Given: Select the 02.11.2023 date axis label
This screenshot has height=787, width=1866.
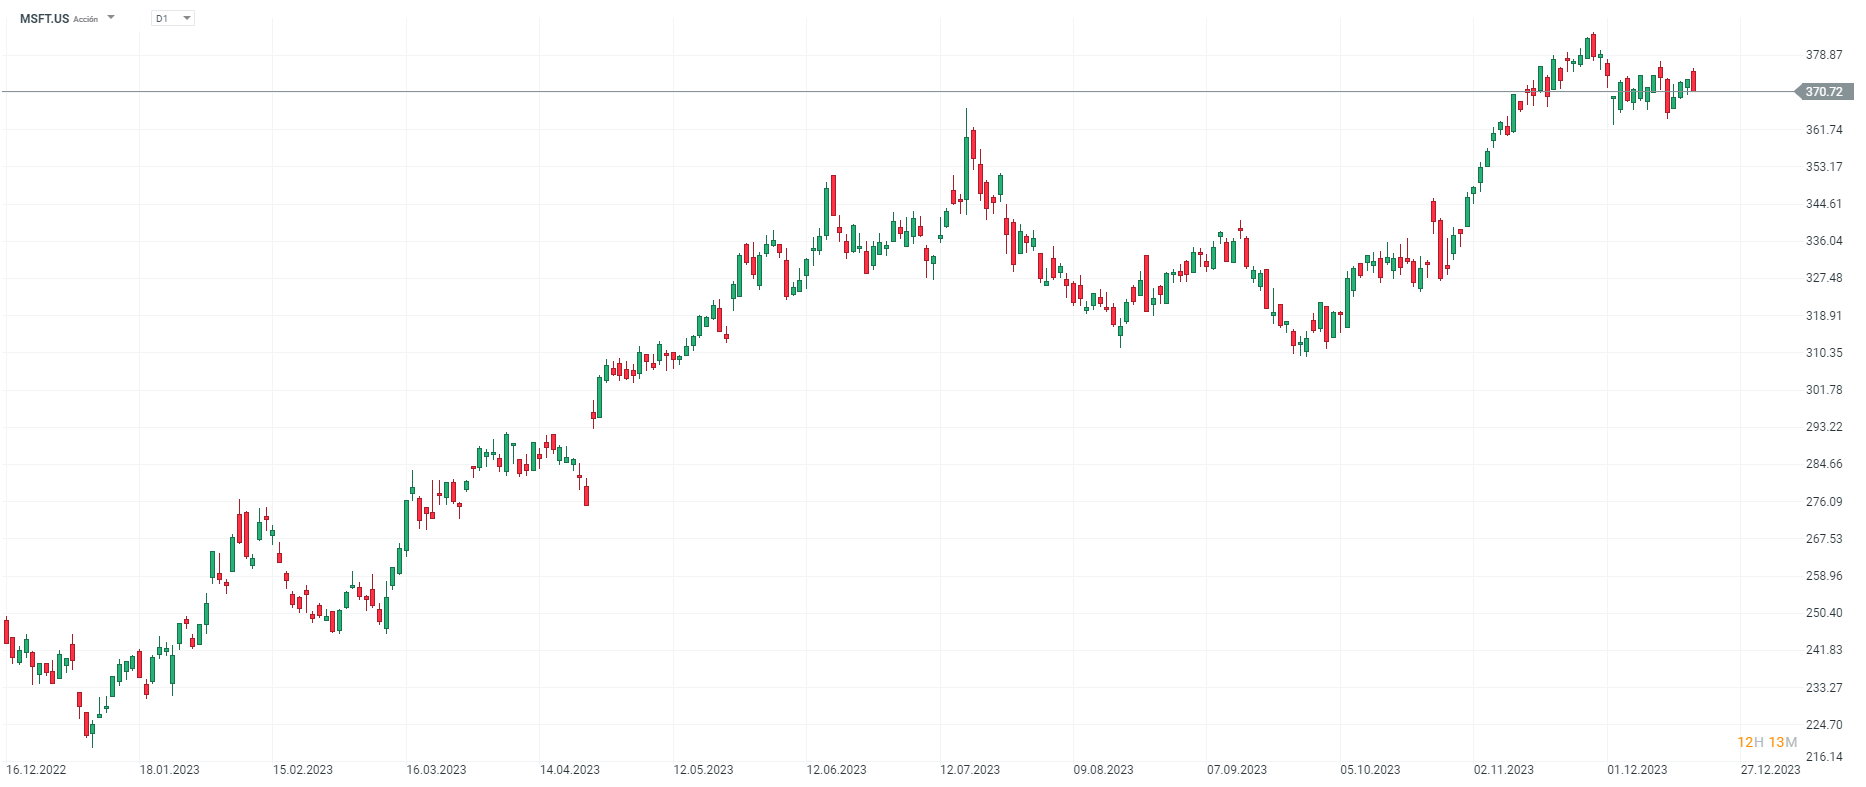Looking at the screenshot, I should 1503,770.
